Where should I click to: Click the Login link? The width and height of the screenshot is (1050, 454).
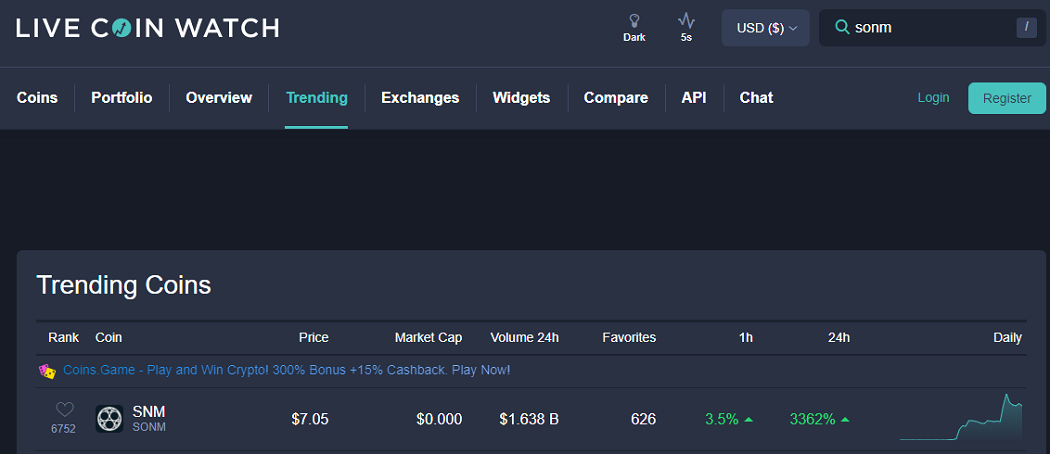pyautogui.click(x=933, y=98)
